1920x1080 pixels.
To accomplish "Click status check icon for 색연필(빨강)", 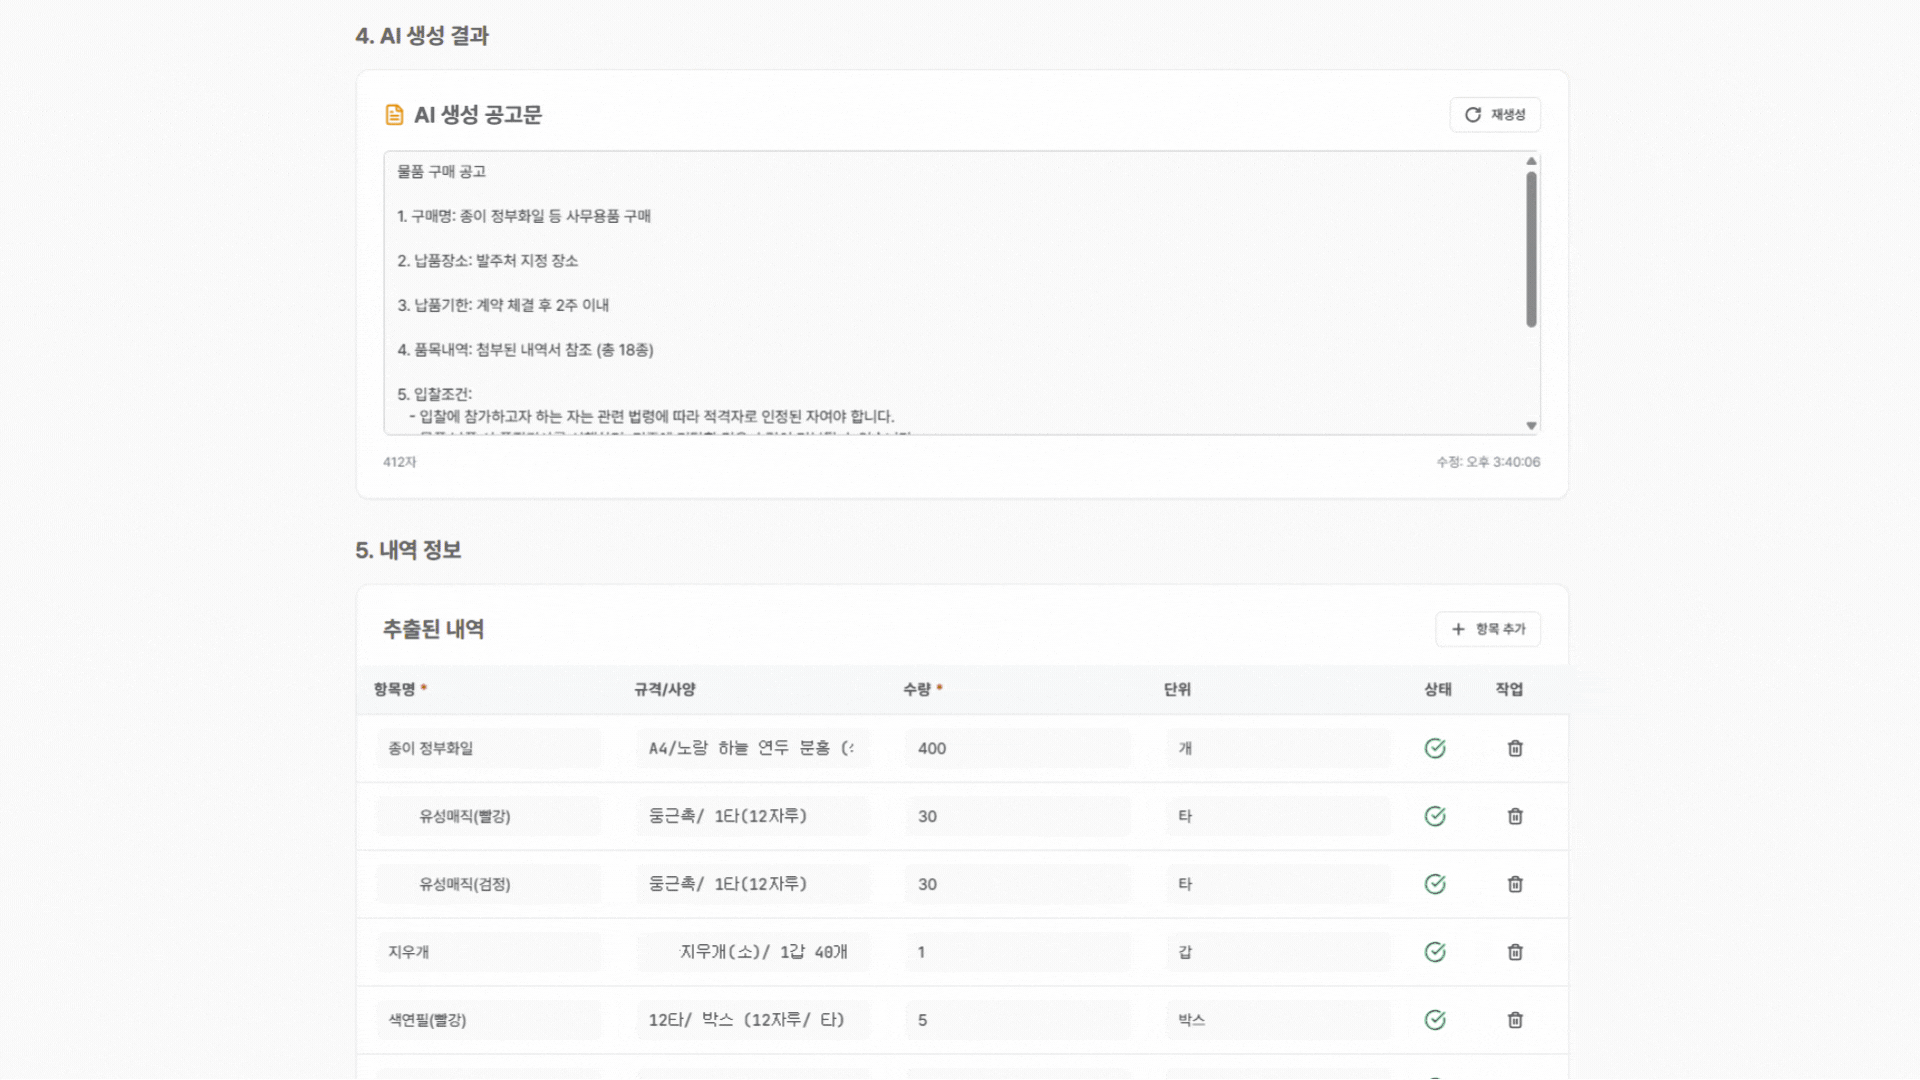I will (1435, 1020).
